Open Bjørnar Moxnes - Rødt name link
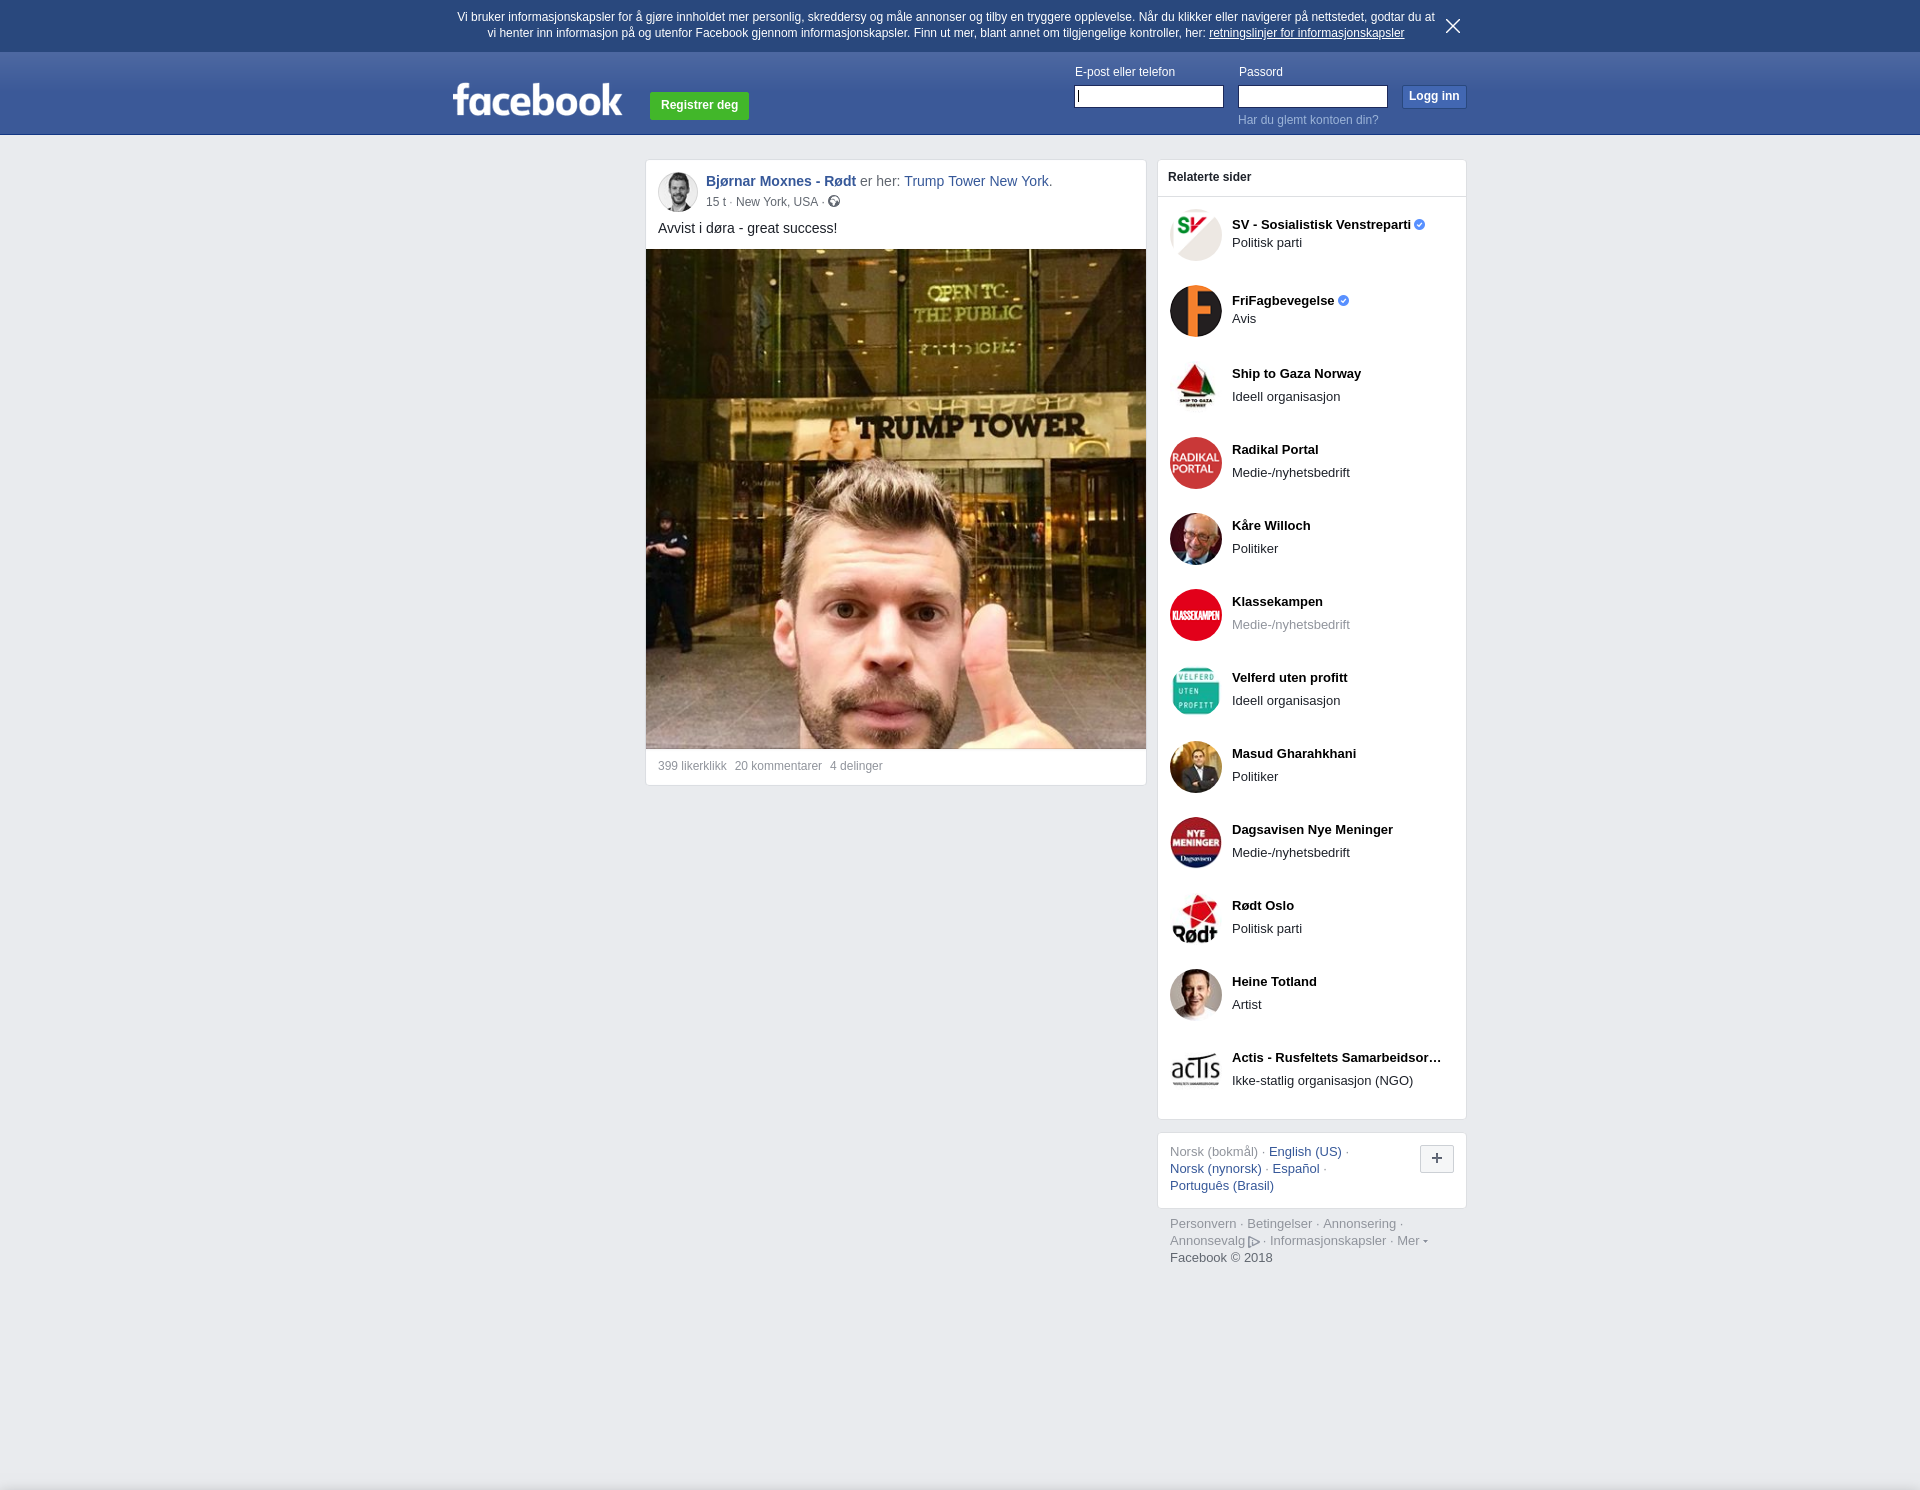The width and height of the screenshot is (1920, 1490). [x=781, y=181]
